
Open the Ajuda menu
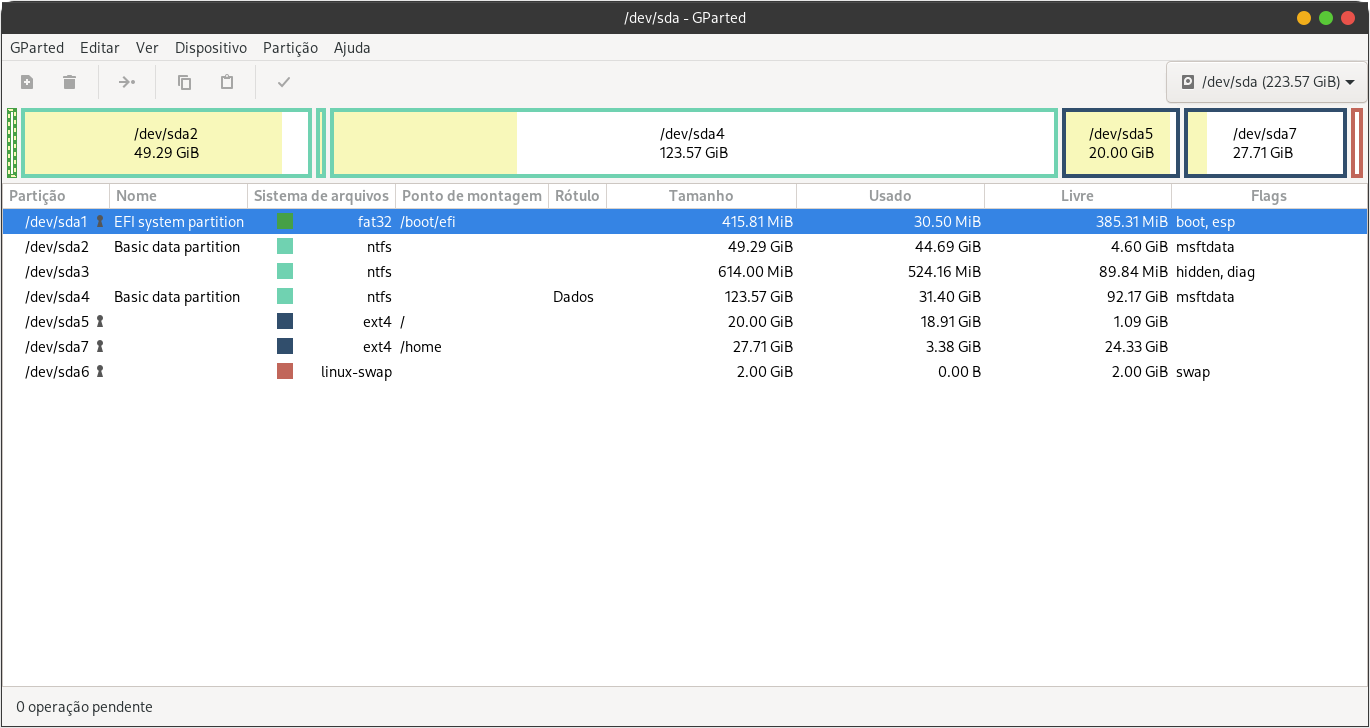pyautogui.click(x=352, y=47)
